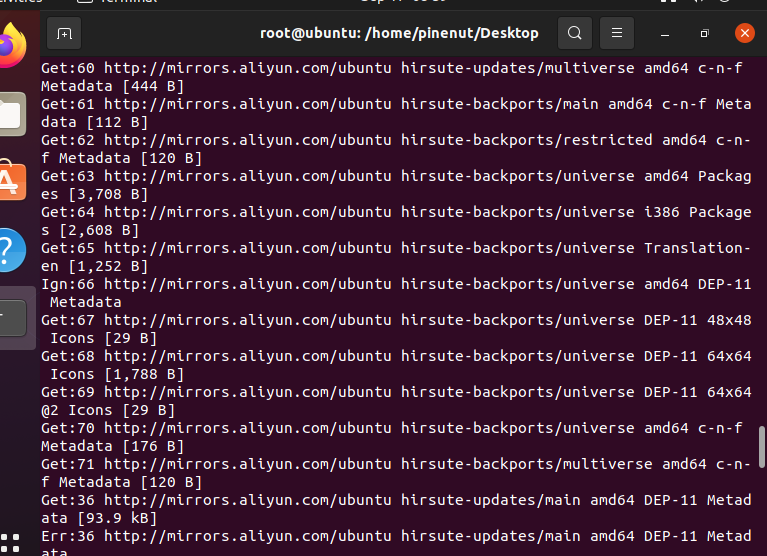
Task: Click the Icons [1,788 B] text
Action: (117, 375)
